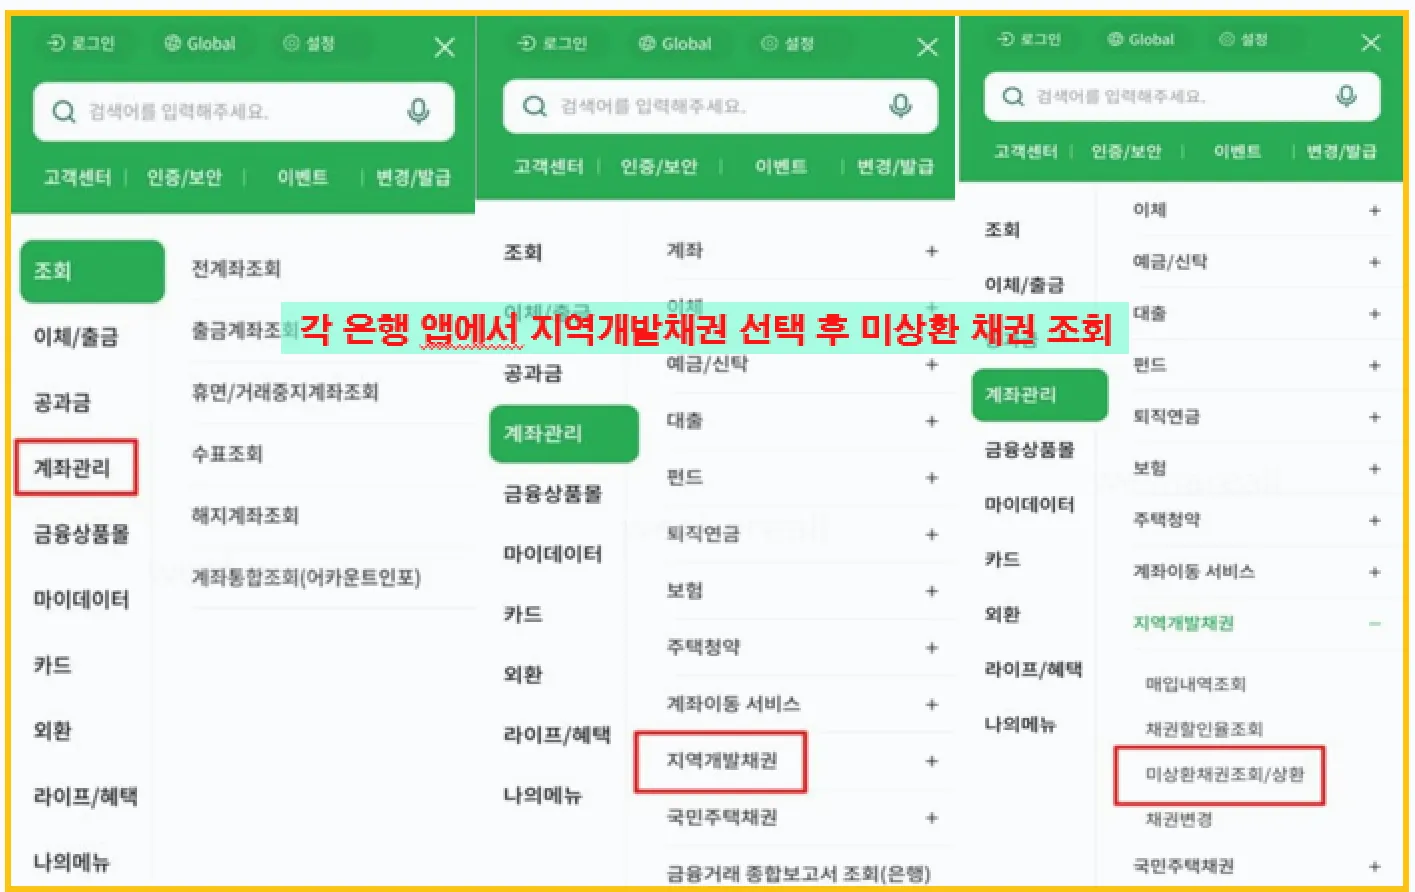Open 변경/발급 on the middle screen header

(x=895, y=166)
